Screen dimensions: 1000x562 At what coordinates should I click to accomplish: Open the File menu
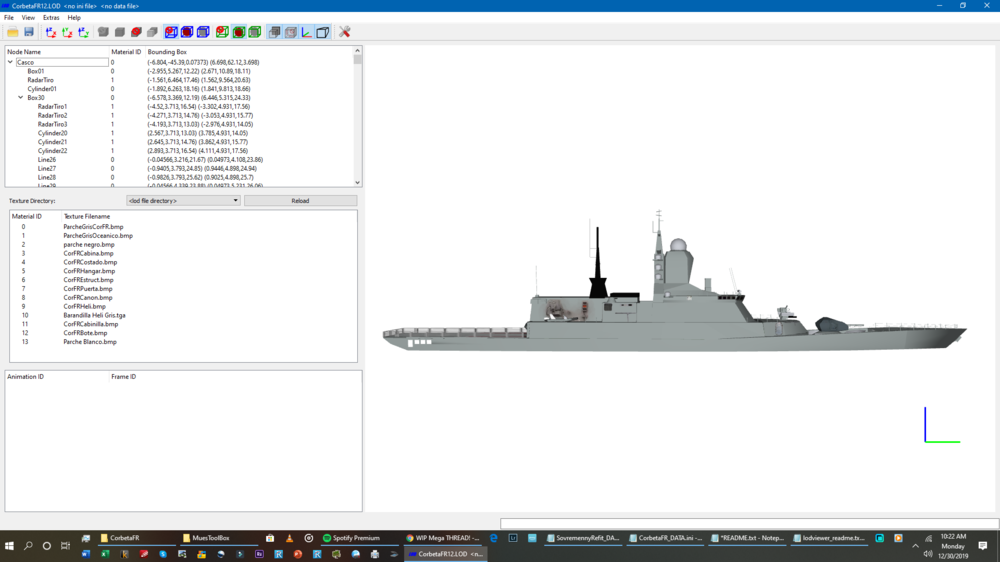tap(9, 18)
